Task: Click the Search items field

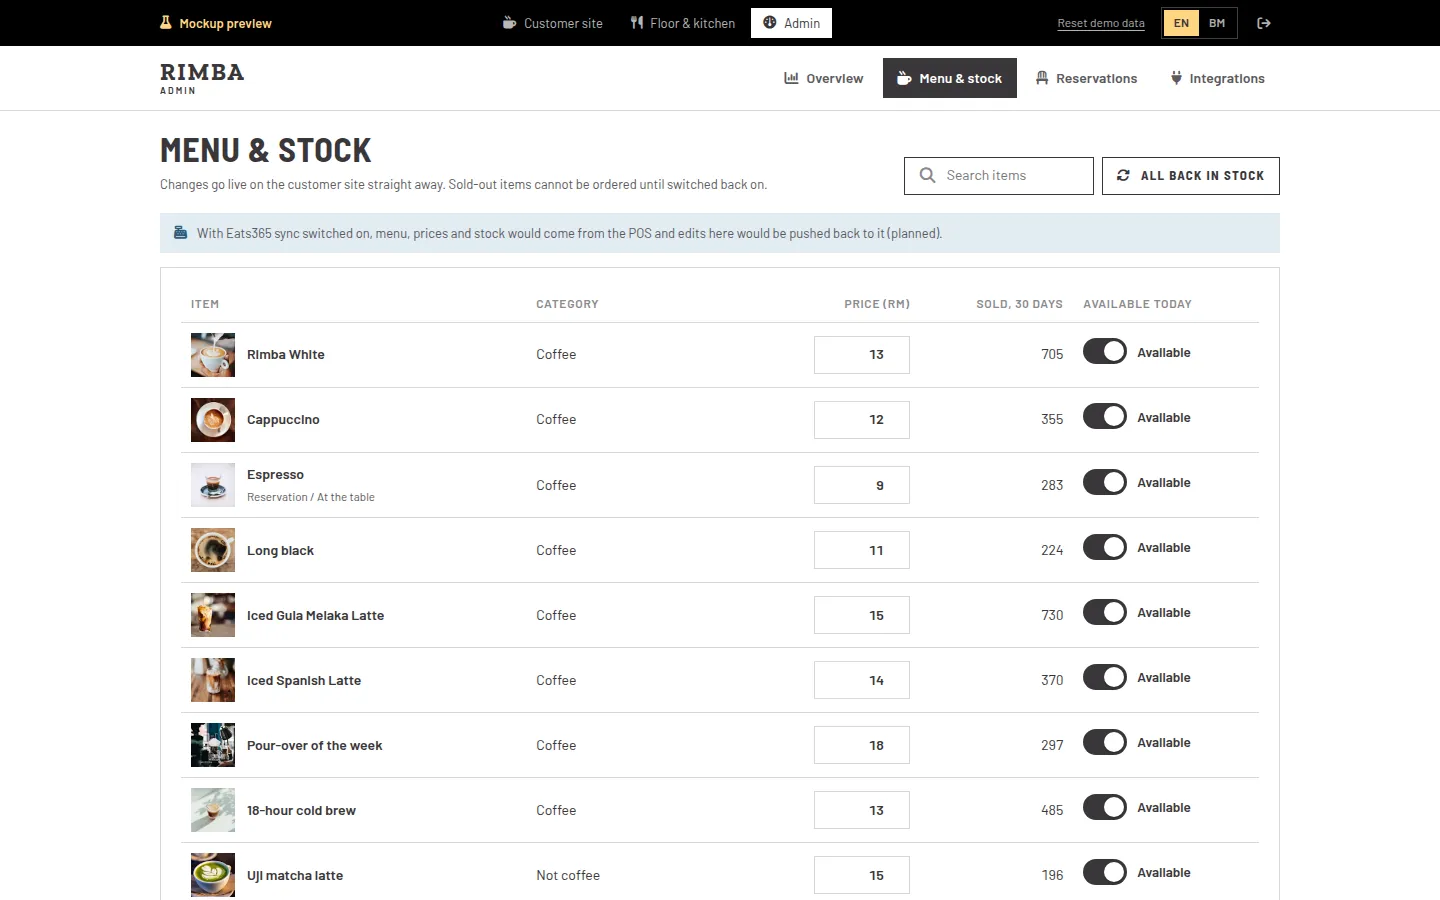Action: click(999, 176)
